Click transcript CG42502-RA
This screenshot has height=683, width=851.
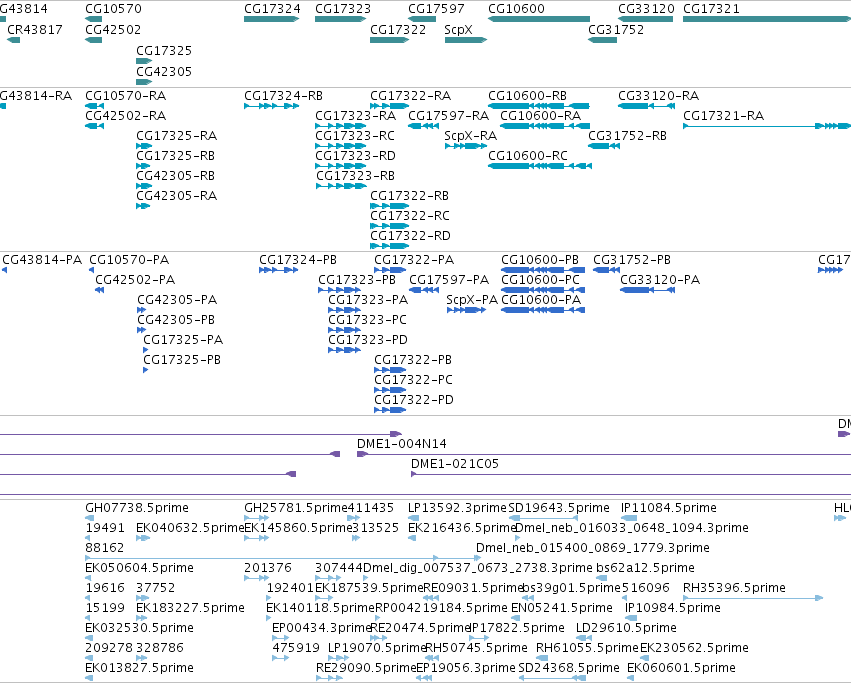click(x=94, y=126)
